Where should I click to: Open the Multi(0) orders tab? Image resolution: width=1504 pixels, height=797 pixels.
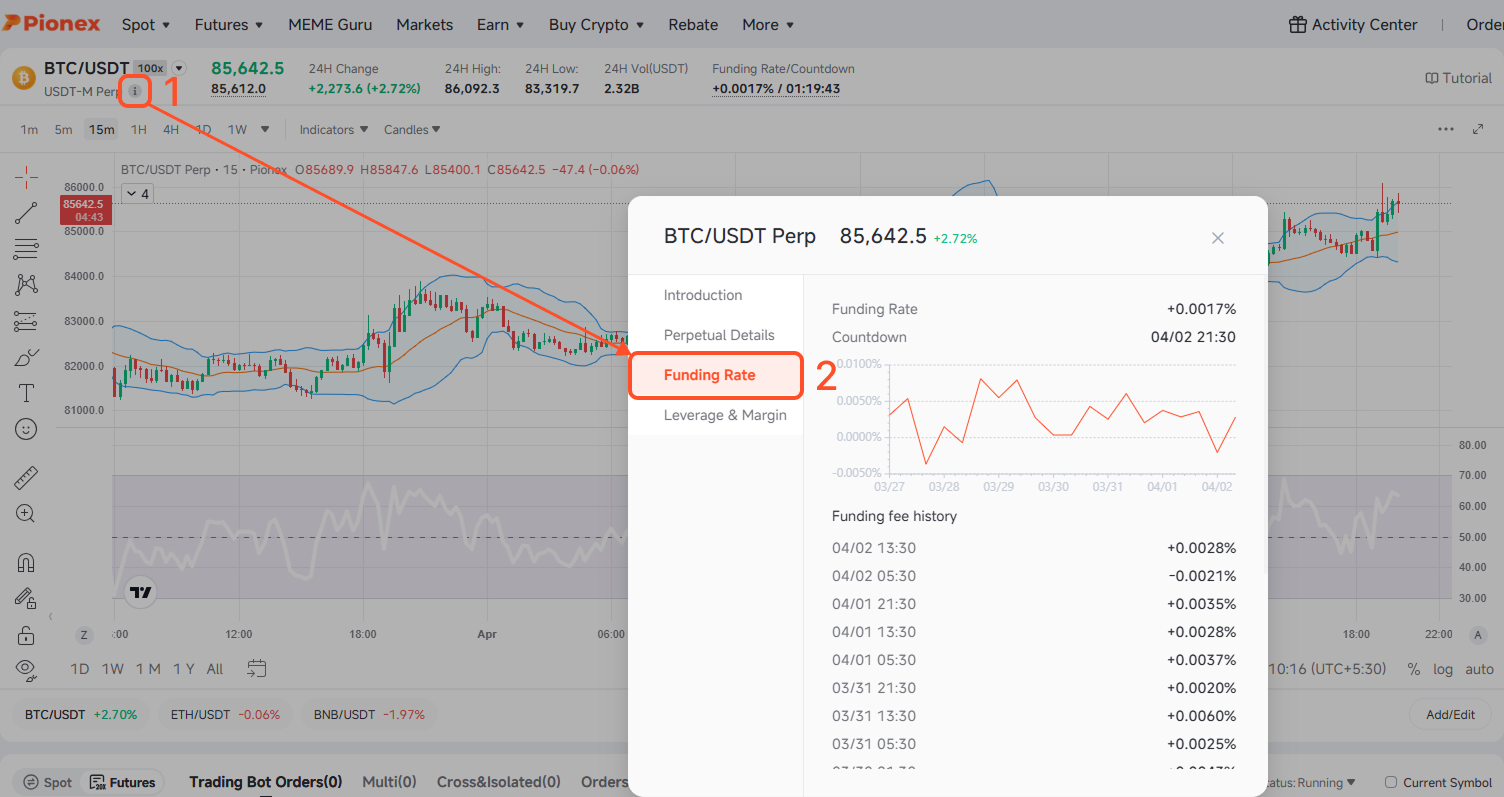[389, 782]
